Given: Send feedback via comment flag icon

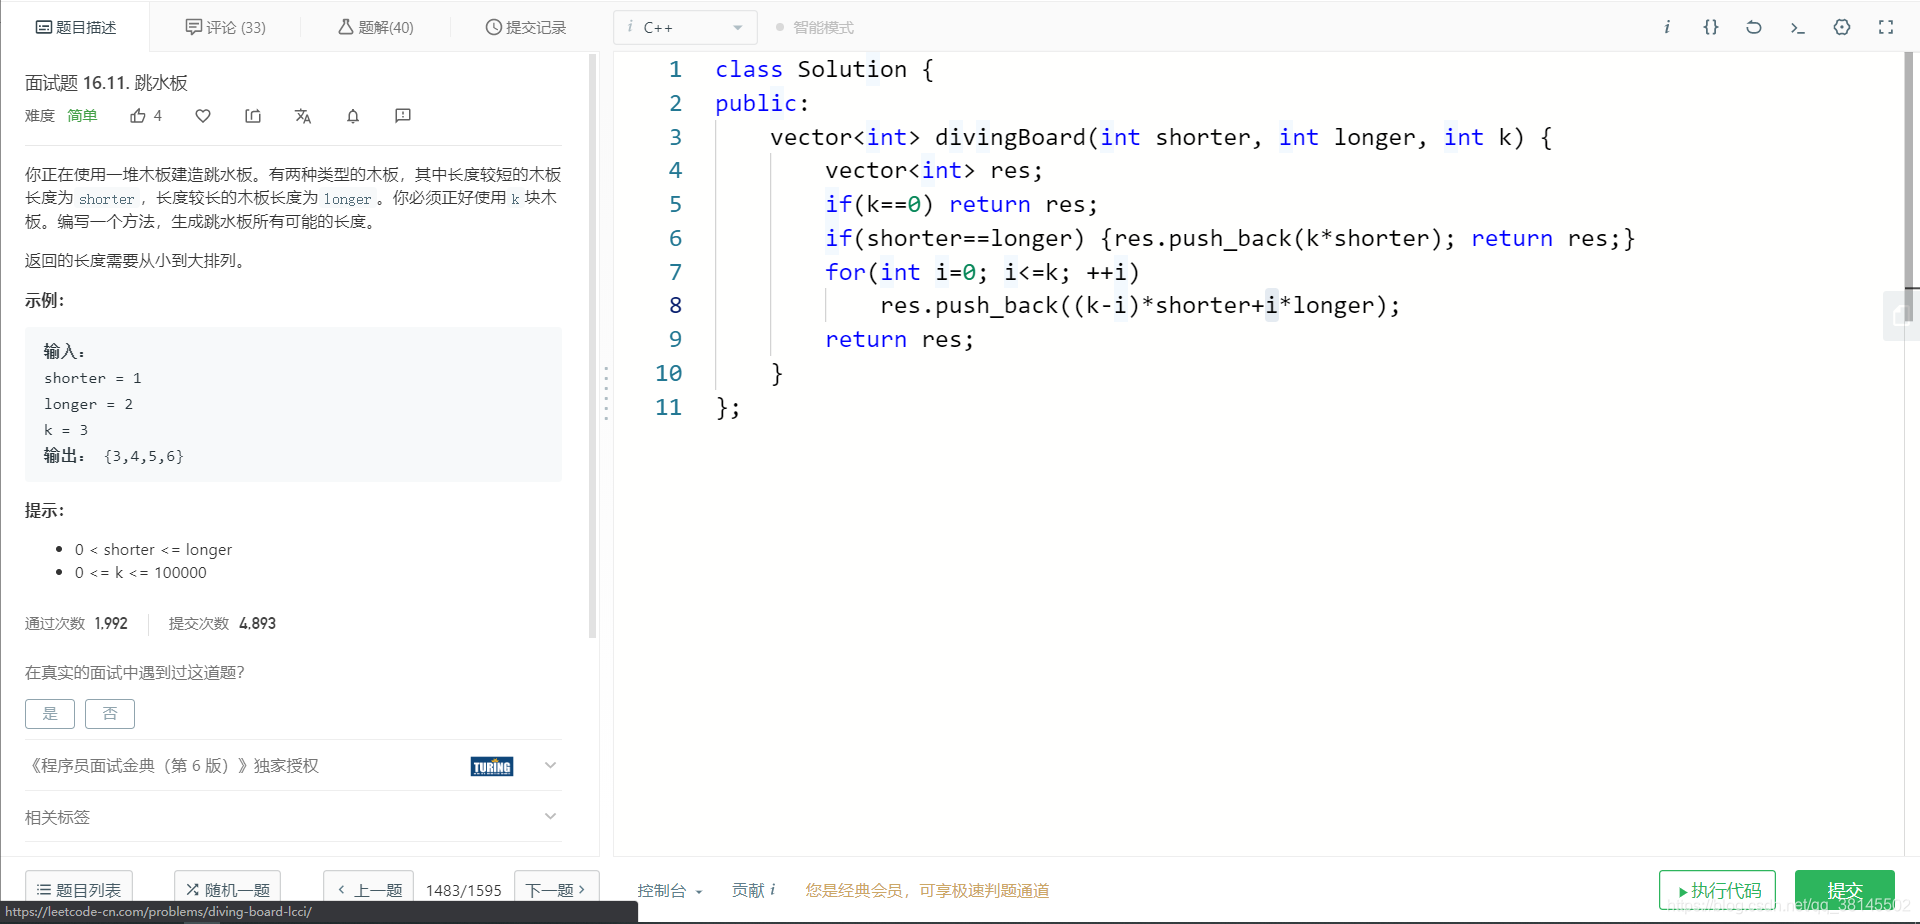Looking at the screenshot, I should [403, 116].
